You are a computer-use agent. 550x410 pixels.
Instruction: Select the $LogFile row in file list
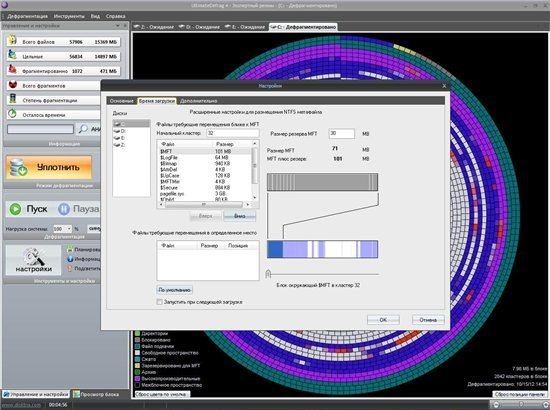point(205,157)
